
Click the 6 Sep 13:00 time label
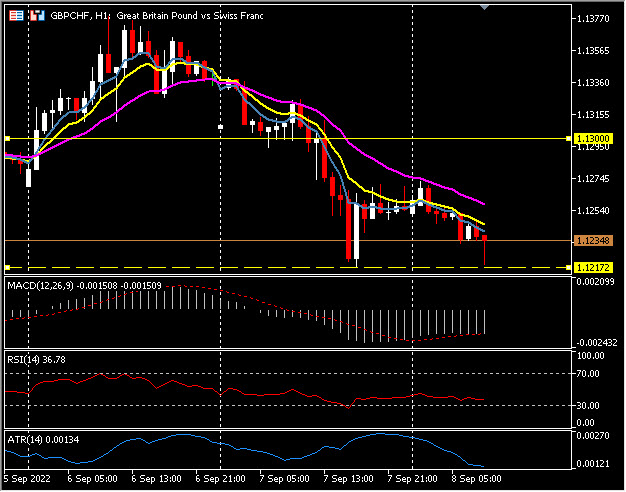[153, 479]
